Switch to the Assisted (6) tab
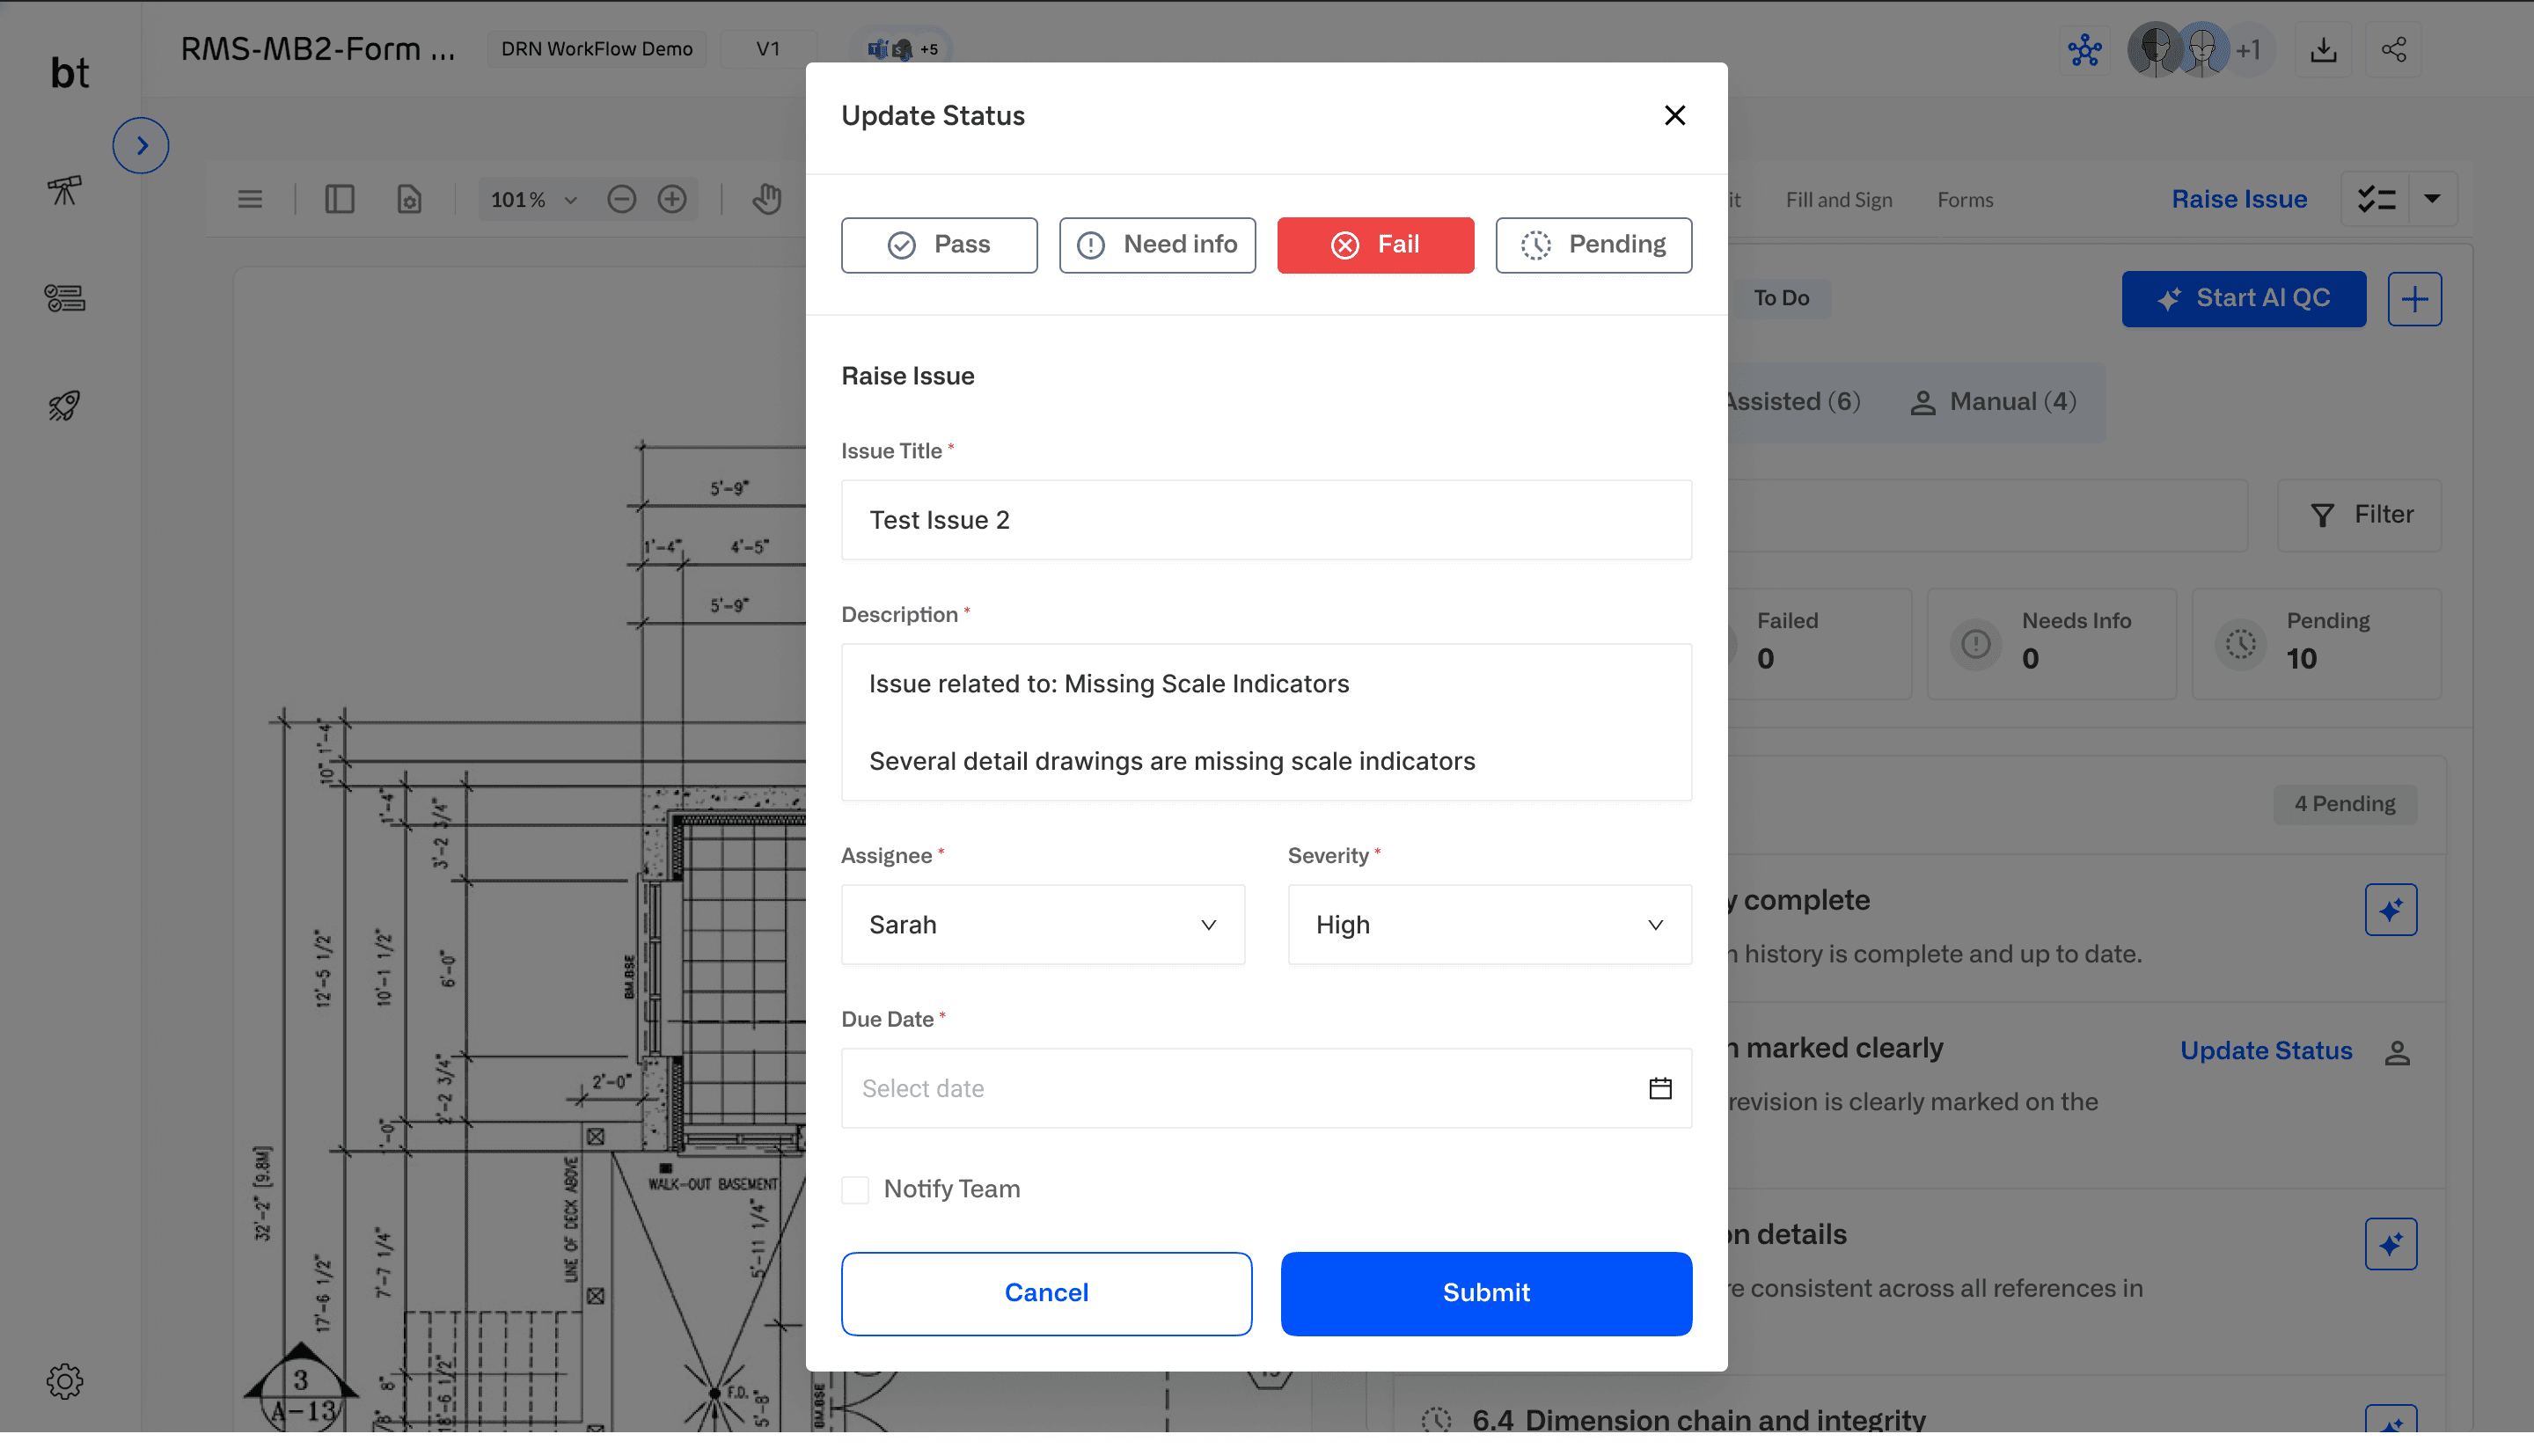 [x=1792, y=402]
